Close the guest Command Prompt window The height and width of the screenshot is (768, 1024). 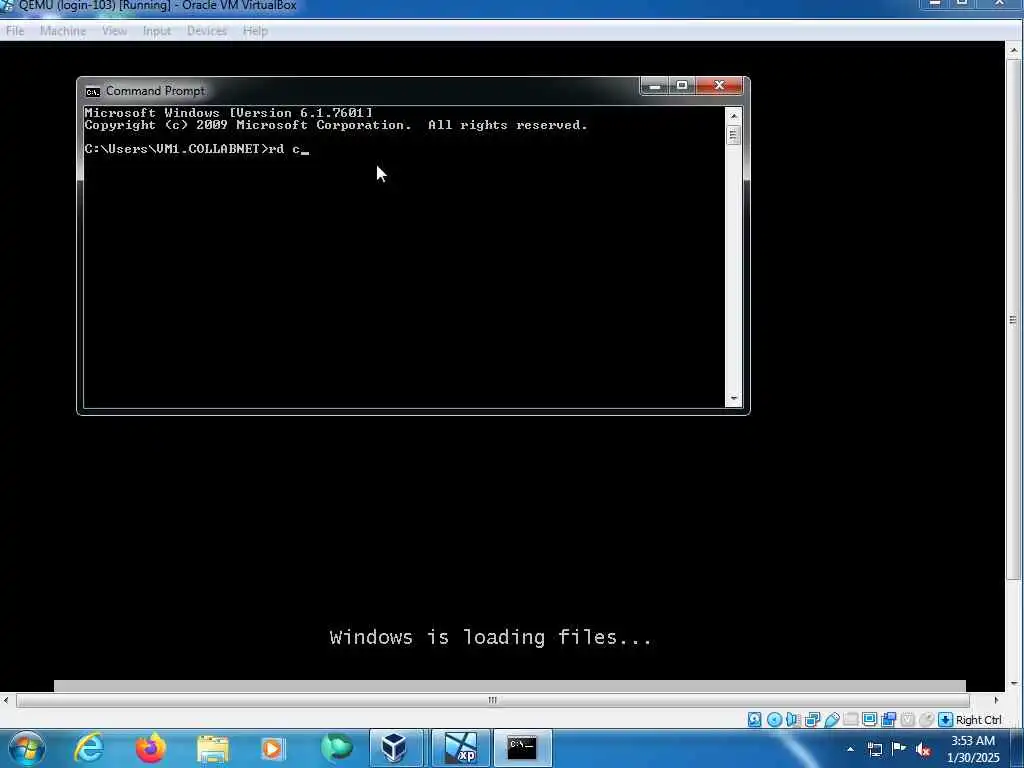tap(719, 86)
